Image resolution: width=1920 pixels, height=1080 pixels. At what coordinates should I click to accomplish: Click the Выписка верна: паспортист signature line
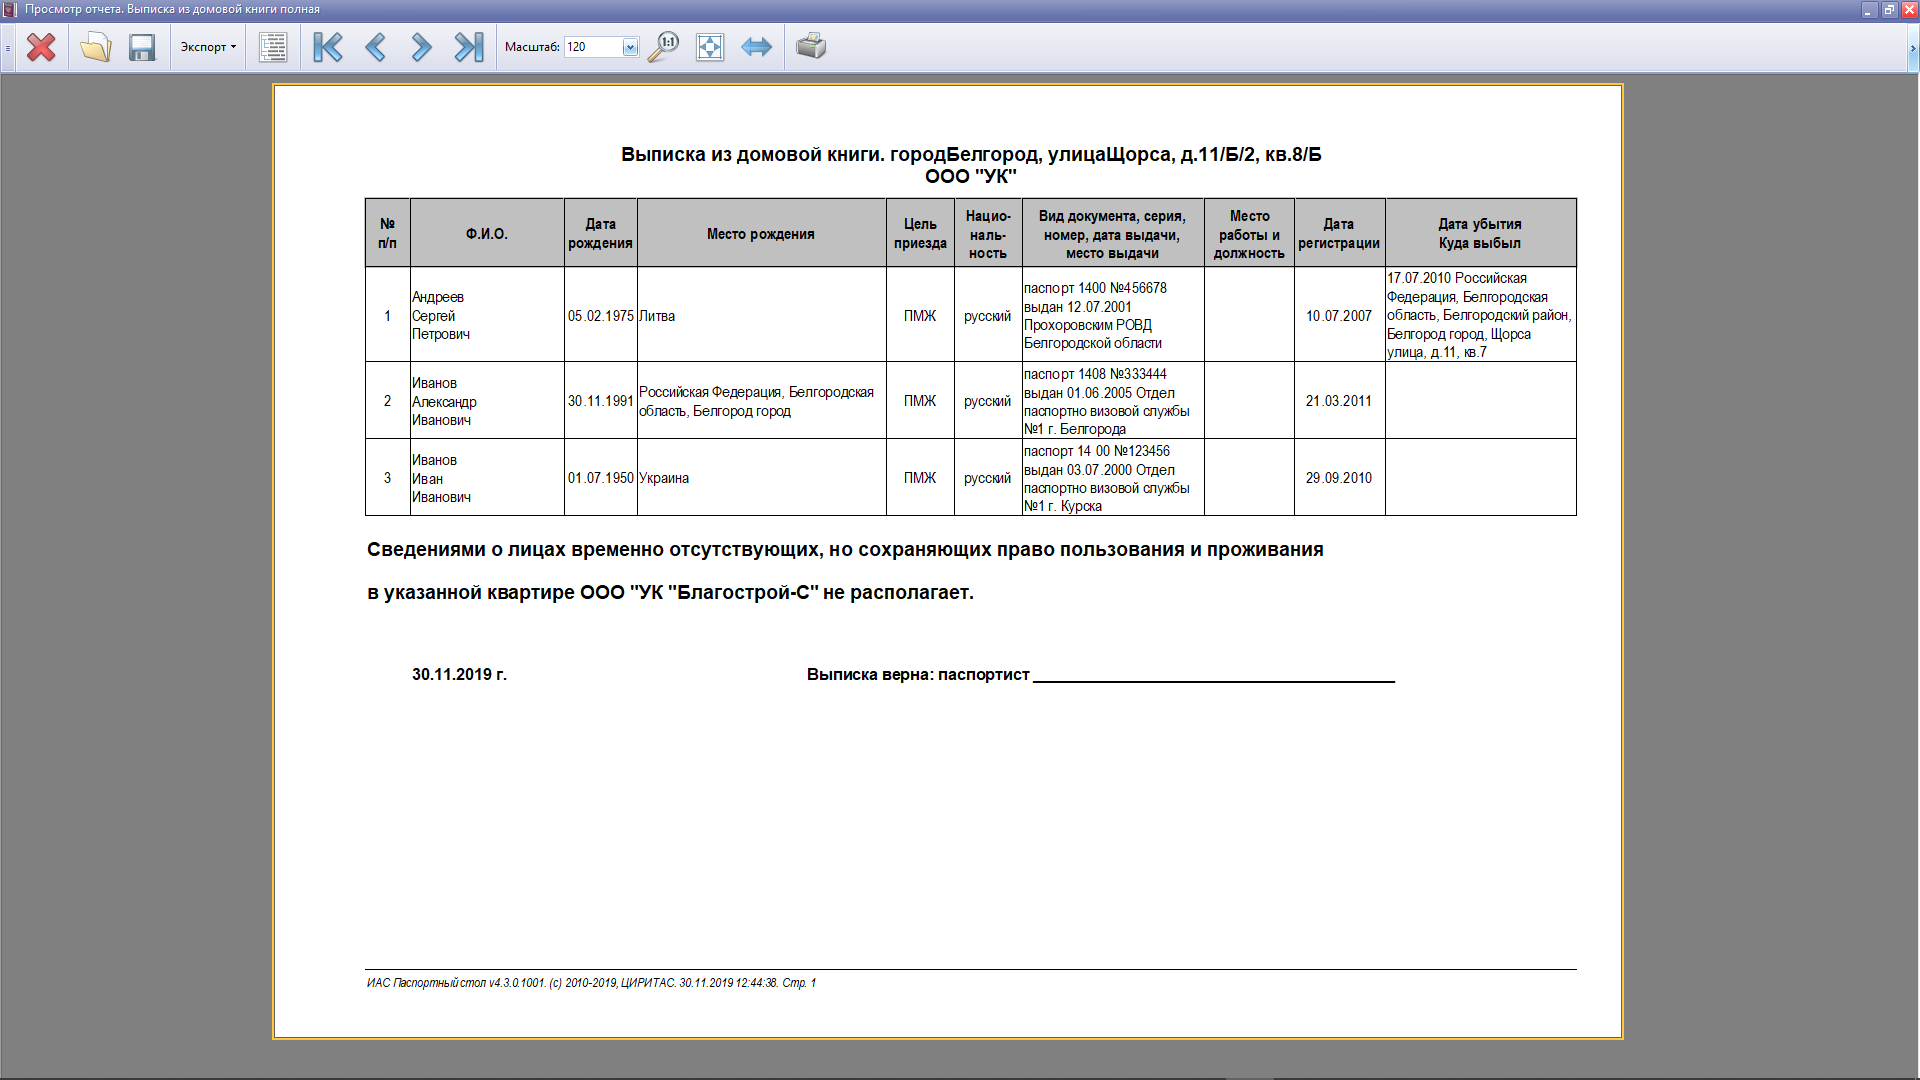pyautogui.click(x=1100, y=674)
